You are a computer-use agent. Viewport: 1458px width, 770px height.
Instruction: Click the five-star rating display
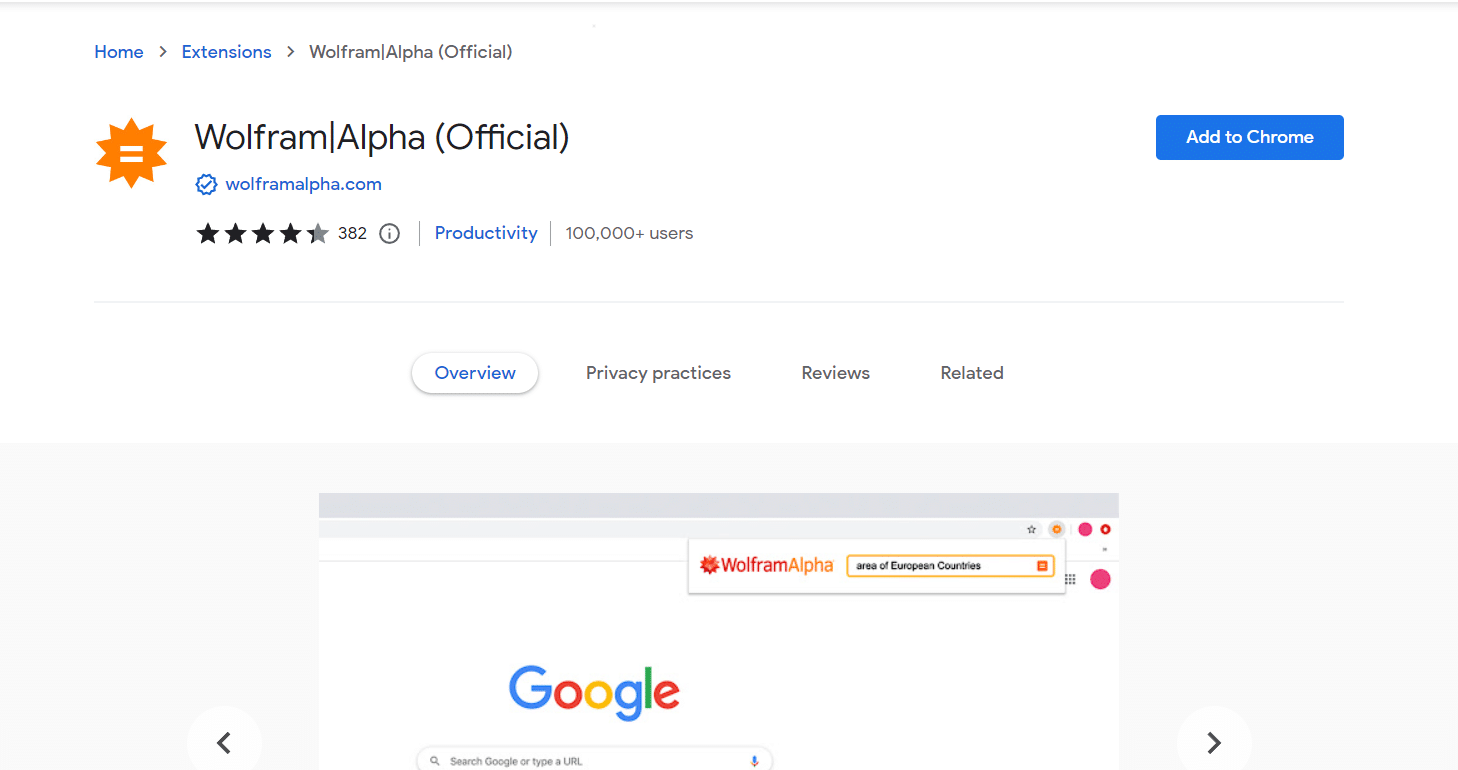pyautogui.click(x=262, y=234)
